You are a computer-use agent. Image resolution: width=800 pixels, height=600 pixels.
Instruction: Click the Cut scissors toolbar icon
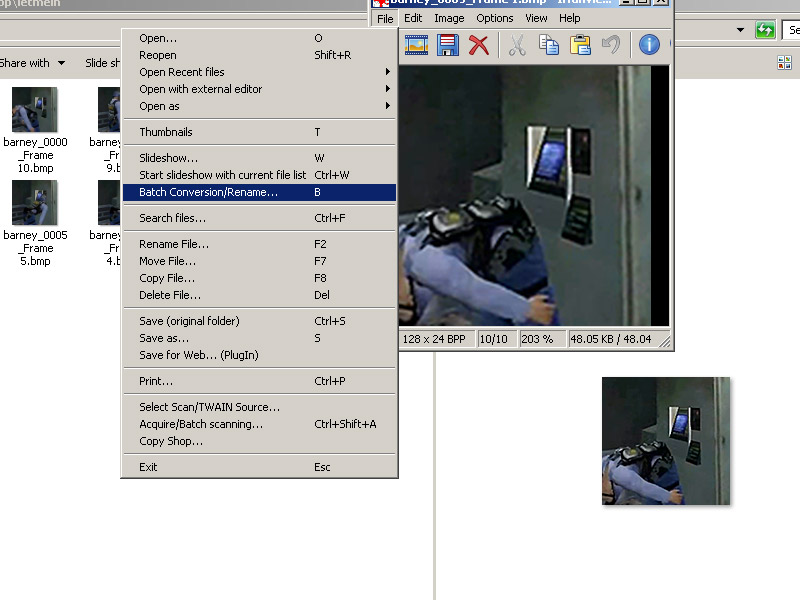[x=517, y=45]
